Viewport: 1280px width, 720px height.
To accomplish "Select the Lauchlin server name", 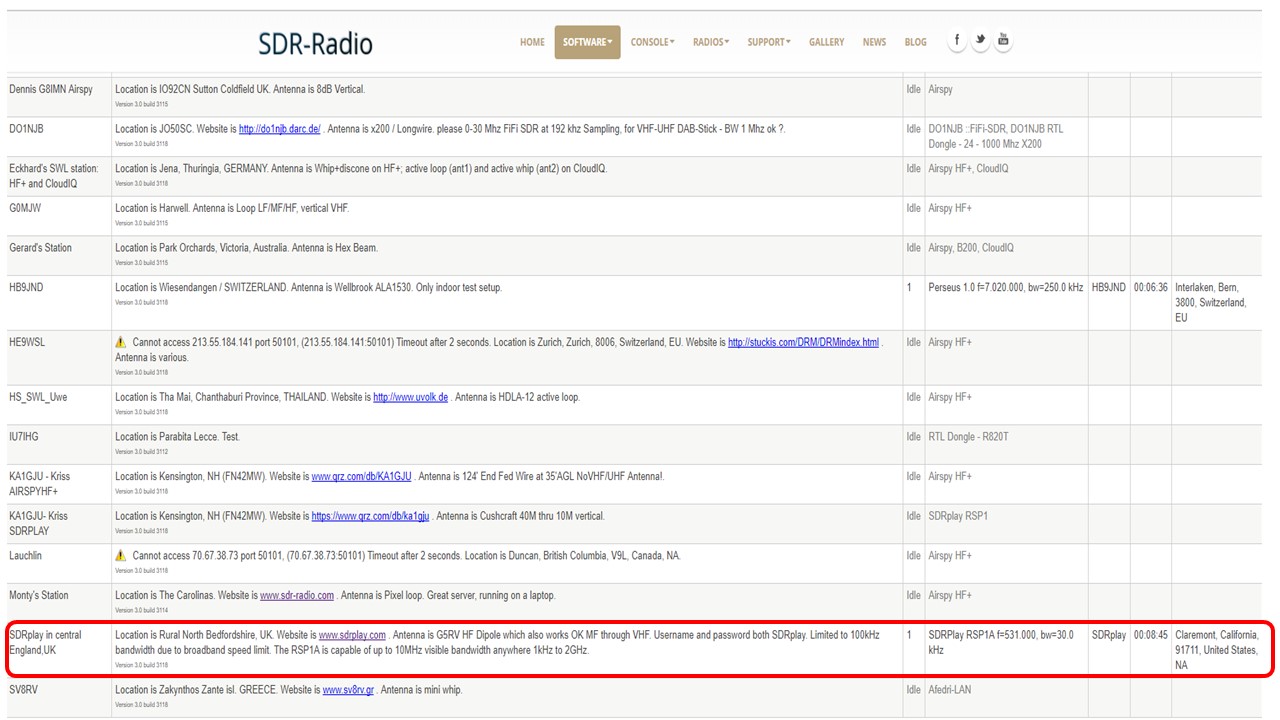I will pos(26,555).
